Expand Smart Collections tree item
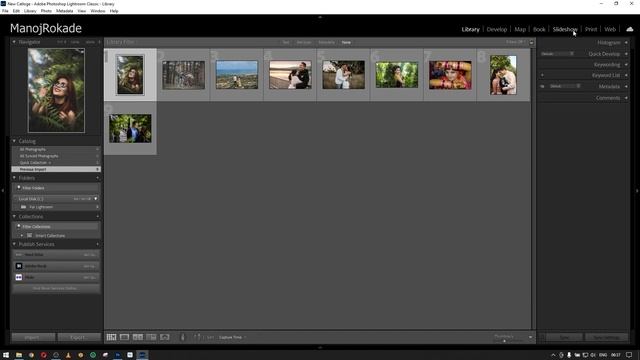 coord(22,236)
